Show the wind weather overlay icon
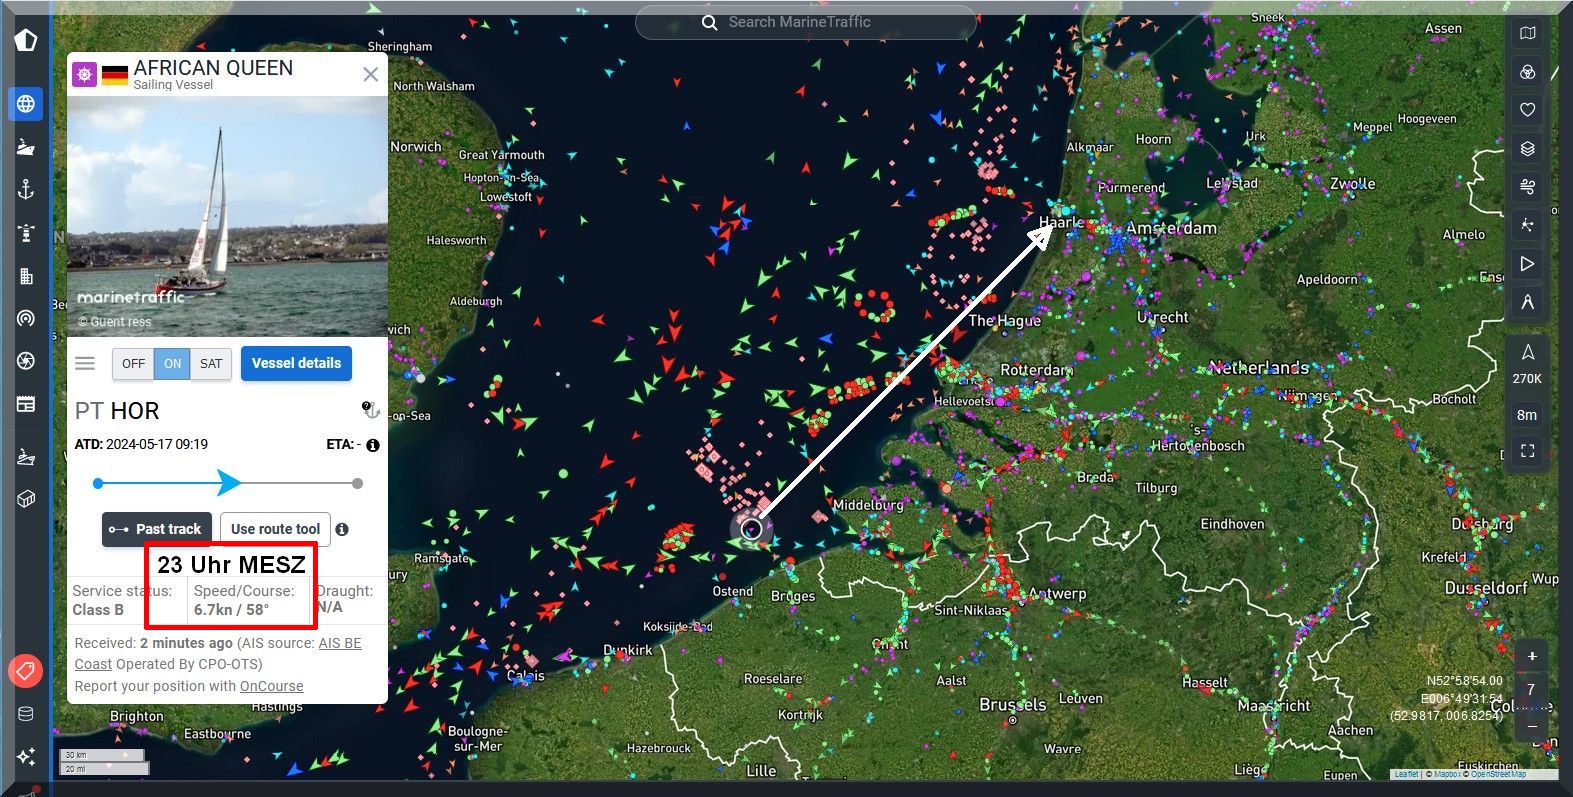The image size is (1573, 797). [x=1527, y=187]
